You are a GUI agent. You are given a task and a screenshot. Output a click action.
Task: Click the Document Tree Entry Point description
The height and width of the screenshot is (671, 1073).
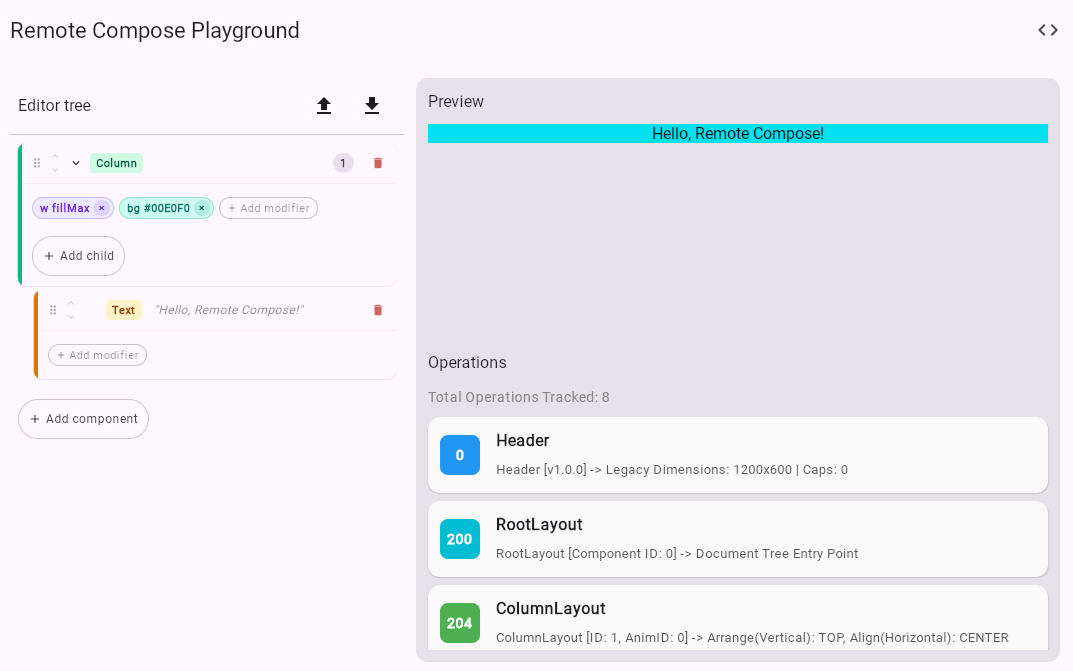pyautogui.click(x=677, y=554)
